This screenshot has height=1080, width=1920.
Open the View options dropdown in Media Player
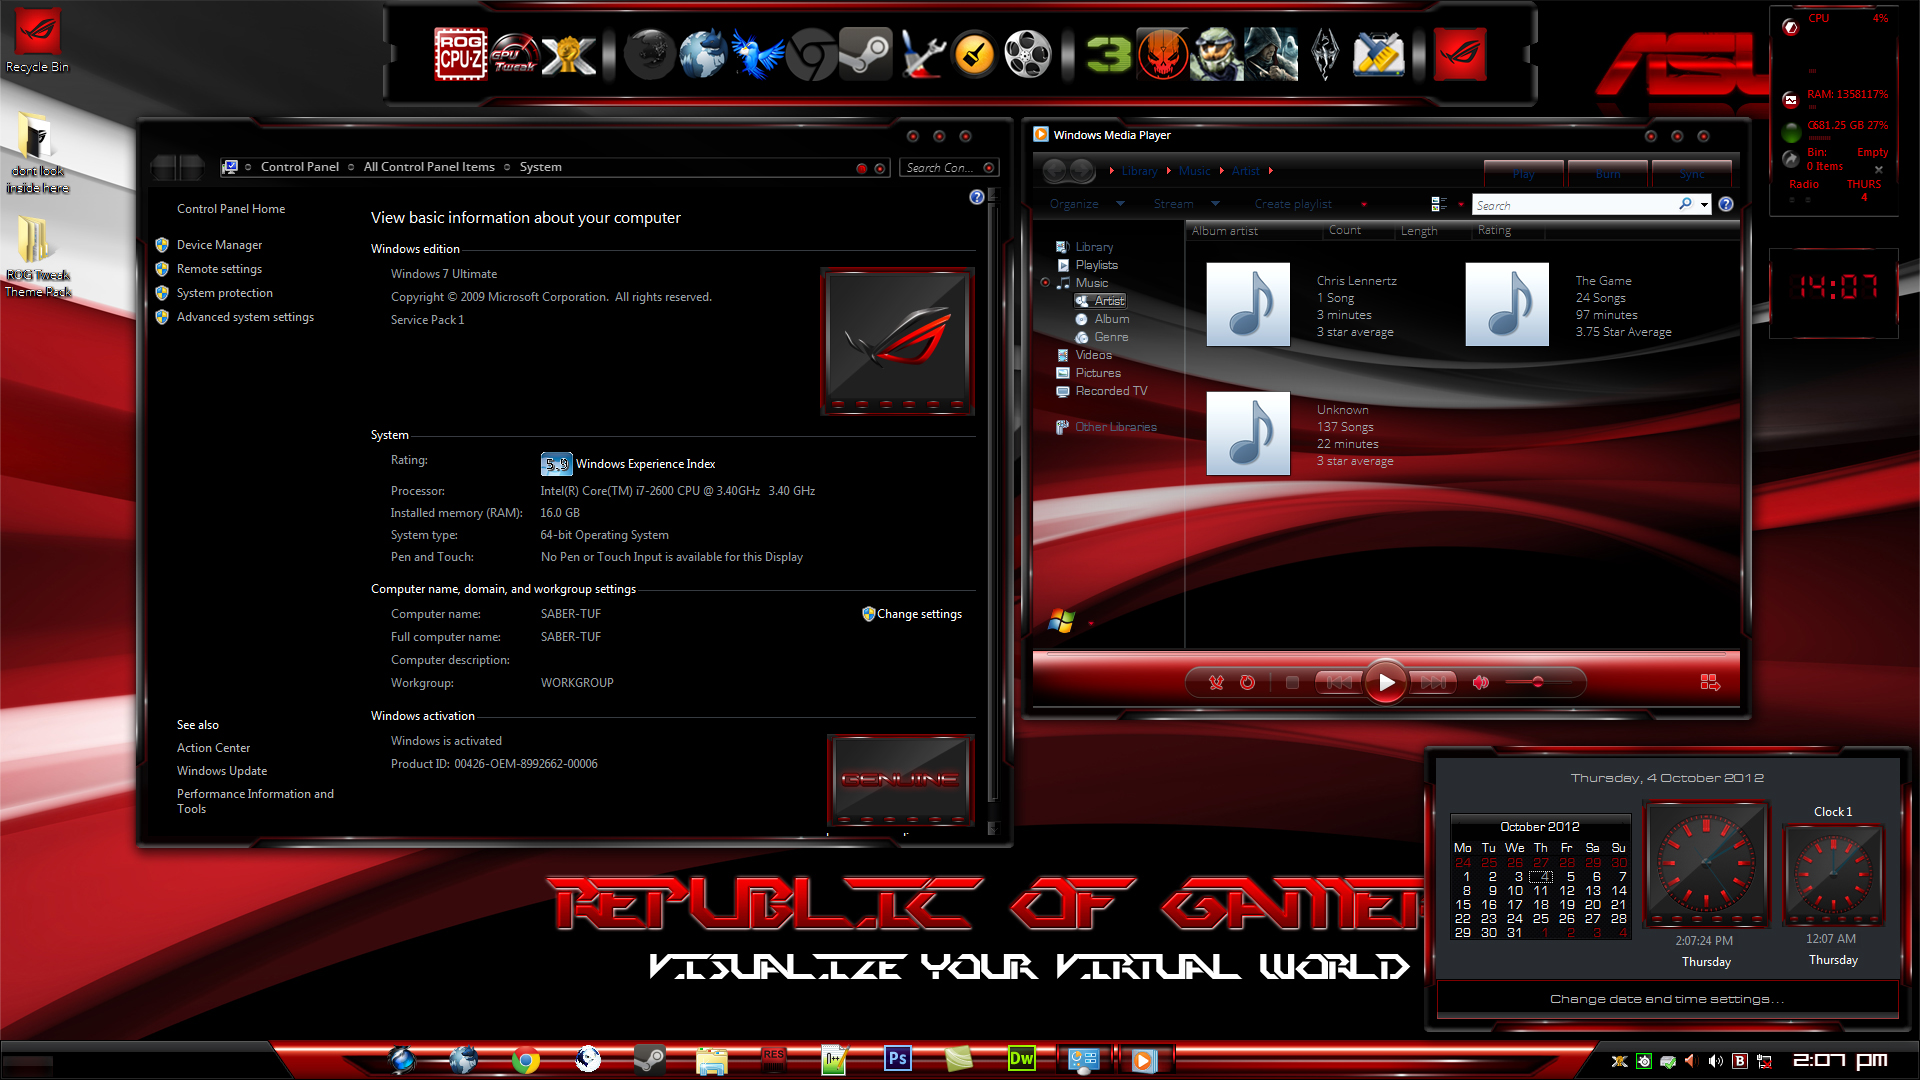[x=1461, y=204]
